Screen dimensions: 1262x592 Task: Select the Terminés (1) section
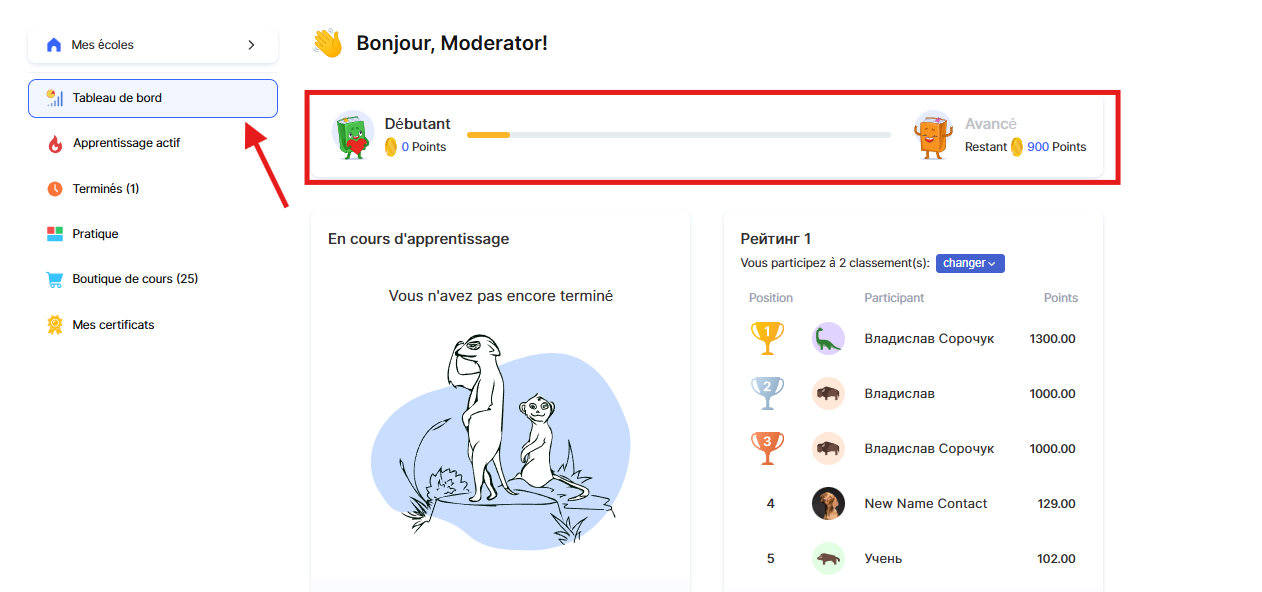click(105, 189)
